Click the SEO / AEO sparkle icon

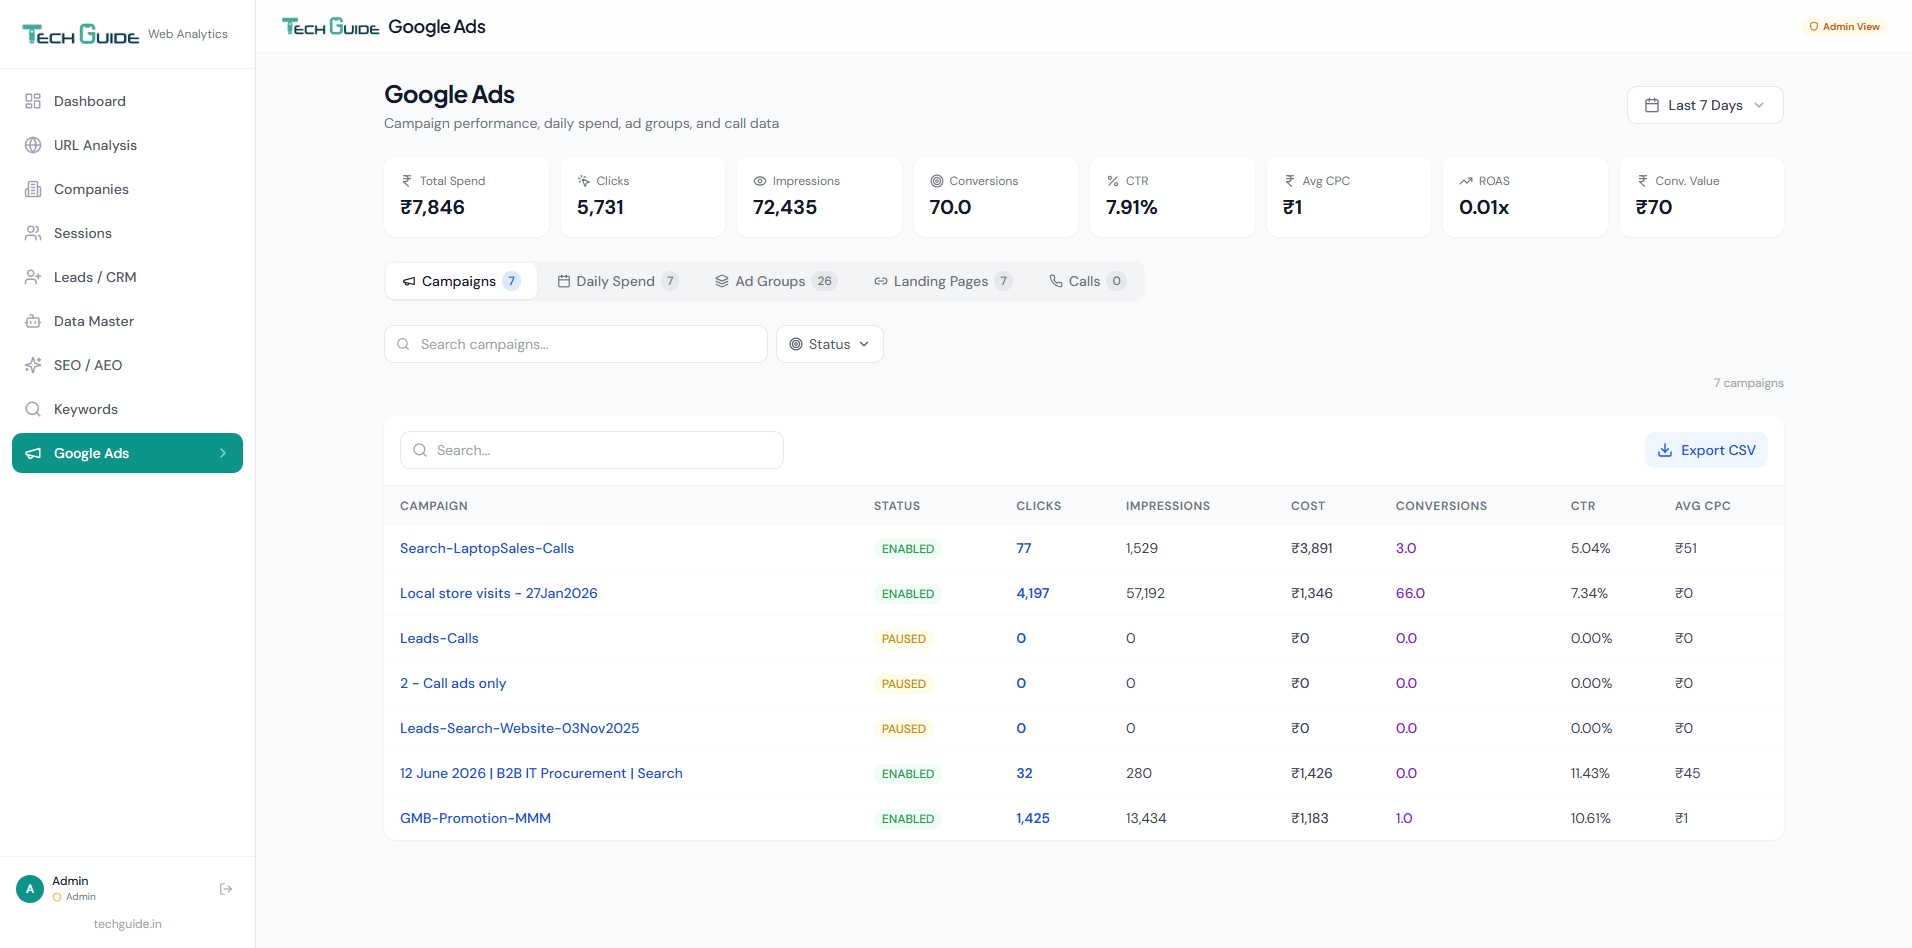pos(33,365)
